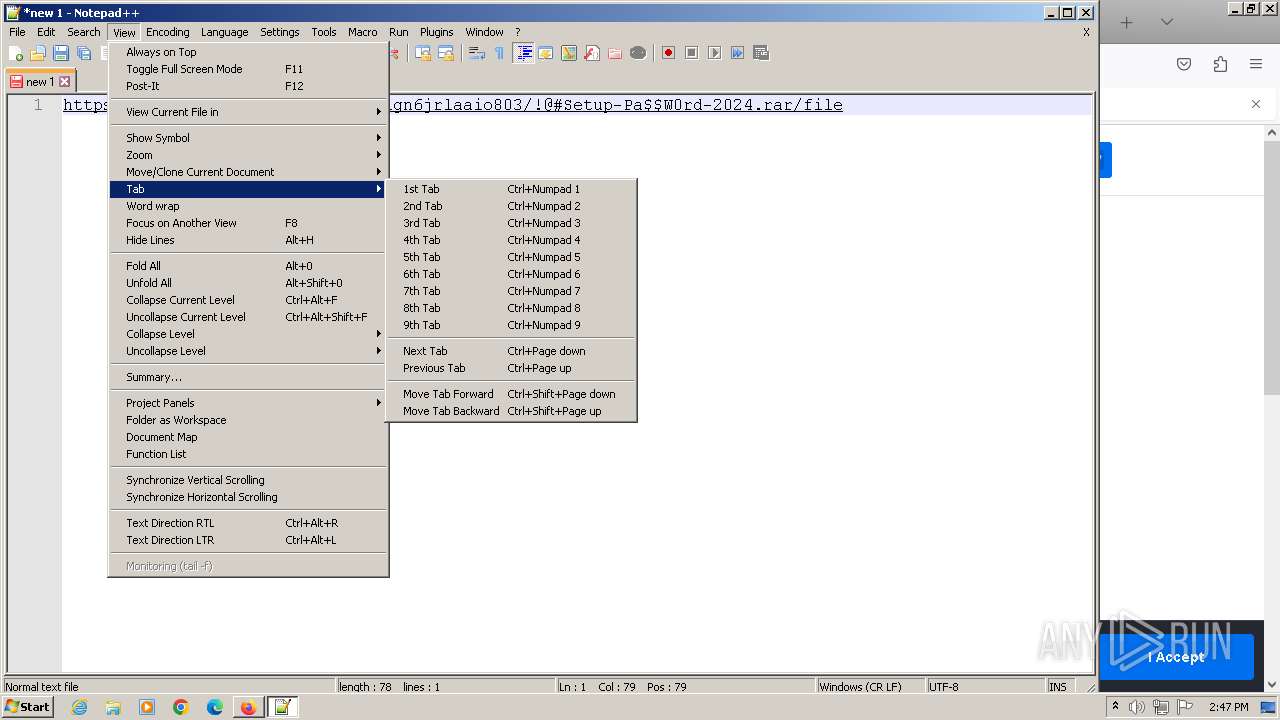
Task: Open Google Chrome from taskbar
Action: tap(181, 707)
